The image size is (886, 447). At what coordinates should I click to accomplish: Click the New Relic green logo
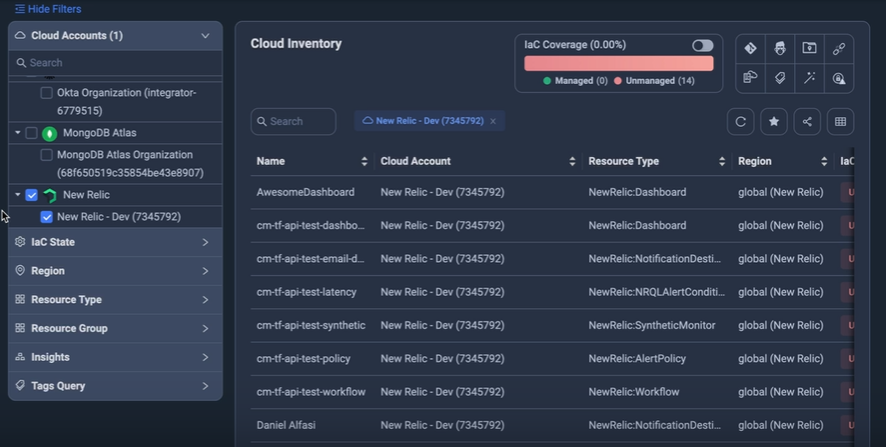50,196
